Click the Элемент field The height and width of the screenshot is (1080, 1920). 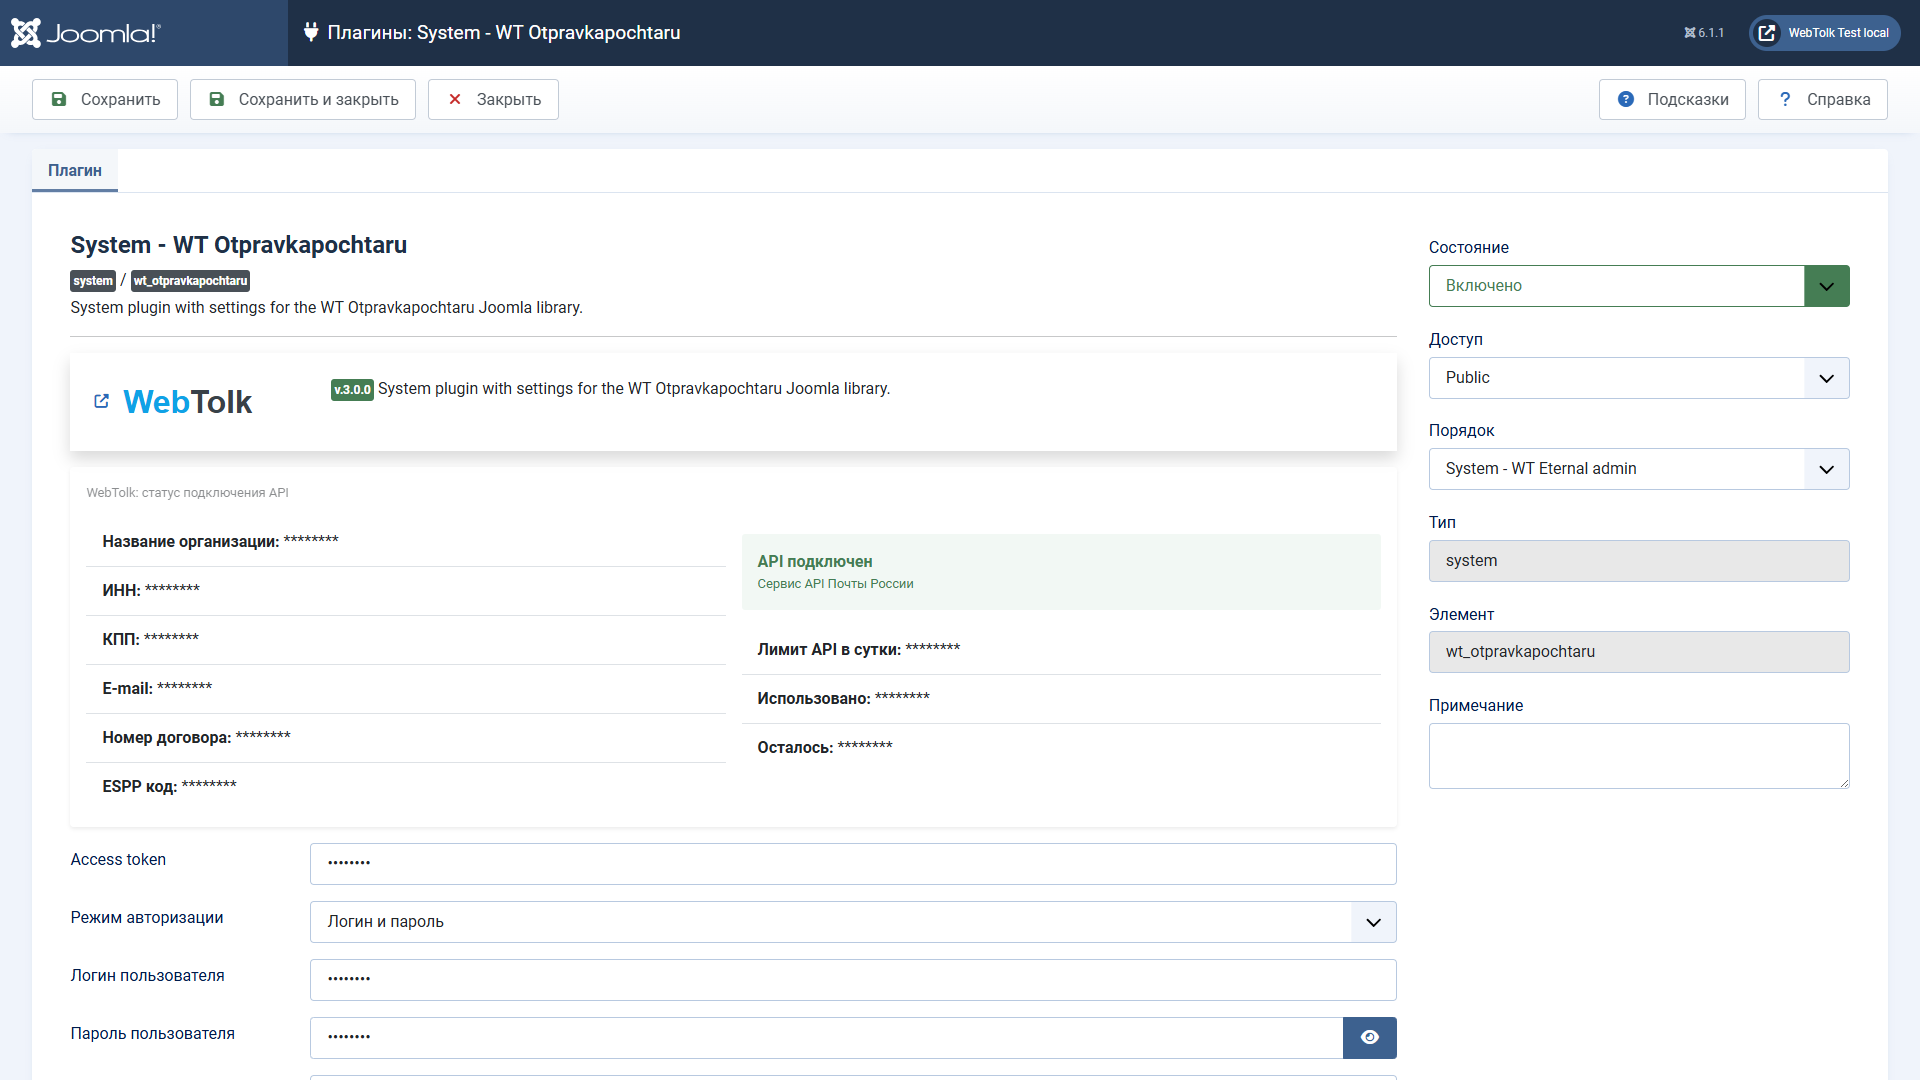1639,652
